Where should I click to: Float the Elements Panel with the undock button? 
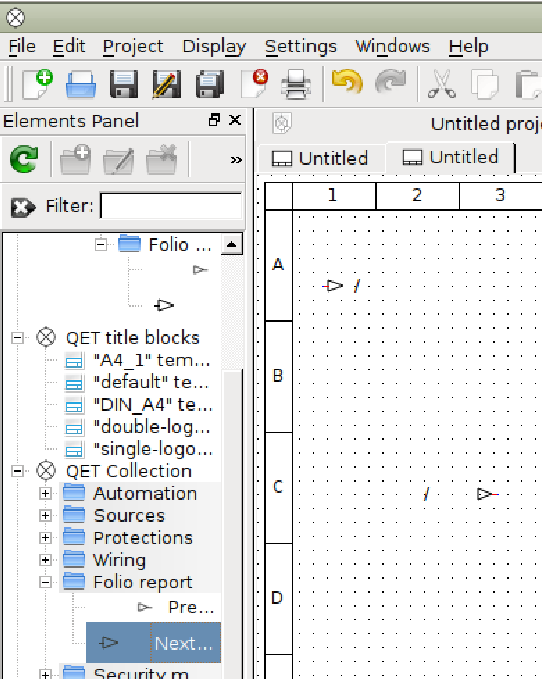214,120
